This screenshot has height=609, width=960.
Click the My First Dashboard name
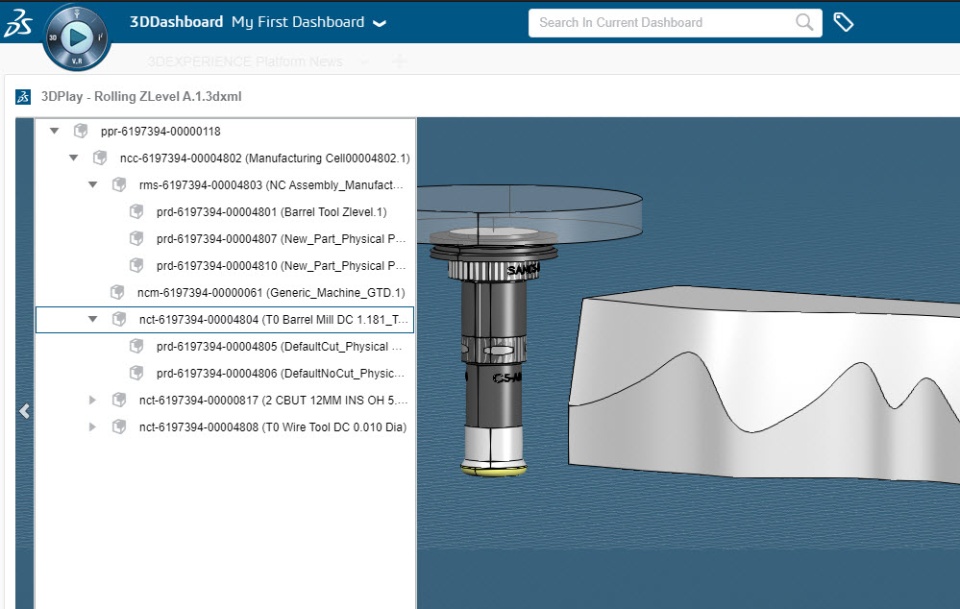click(x=298, y=22)
